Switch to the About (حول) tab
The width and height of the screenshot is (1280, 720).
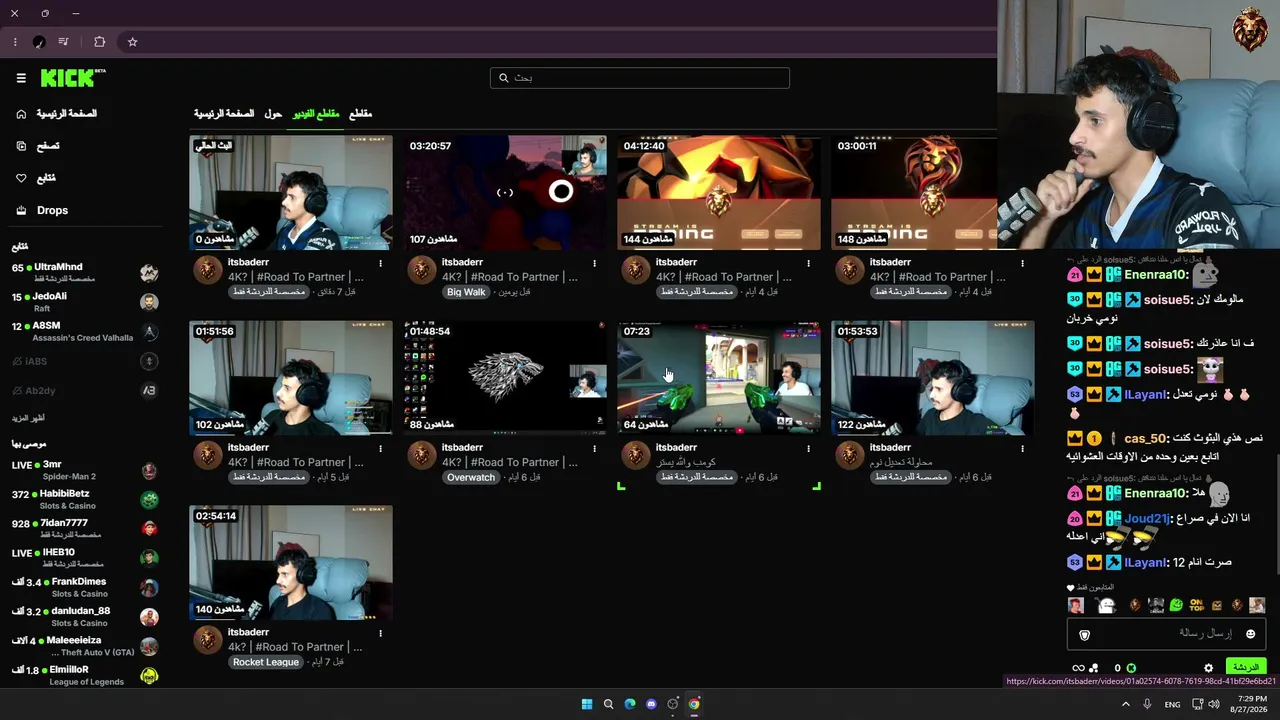coord(273,114)
